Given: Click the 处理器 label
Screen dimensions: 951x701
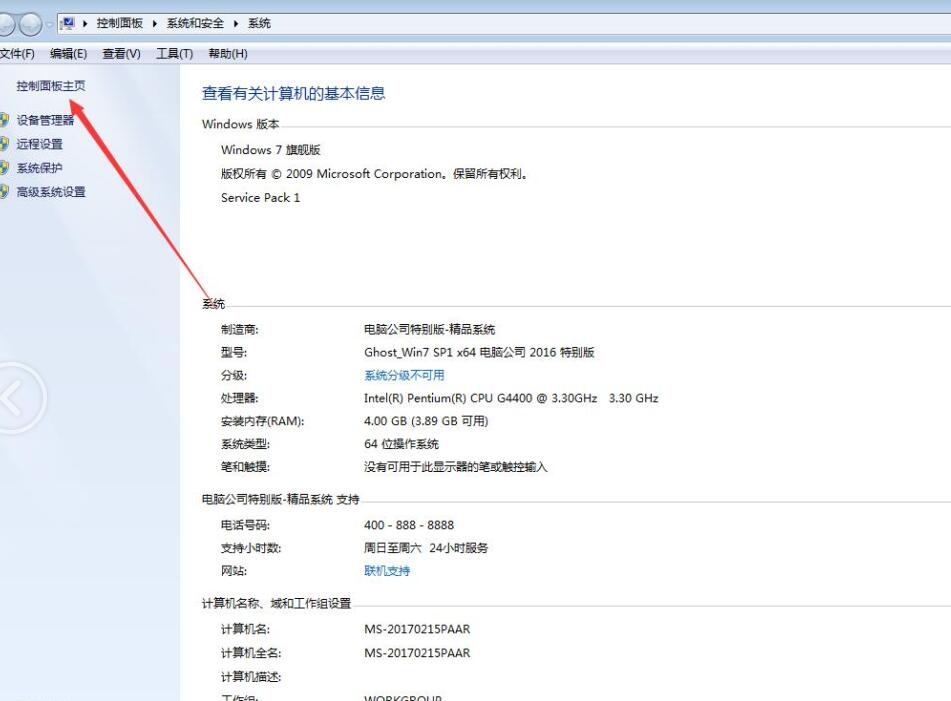Looking at the screenshot, I should (x=240, y=398).
